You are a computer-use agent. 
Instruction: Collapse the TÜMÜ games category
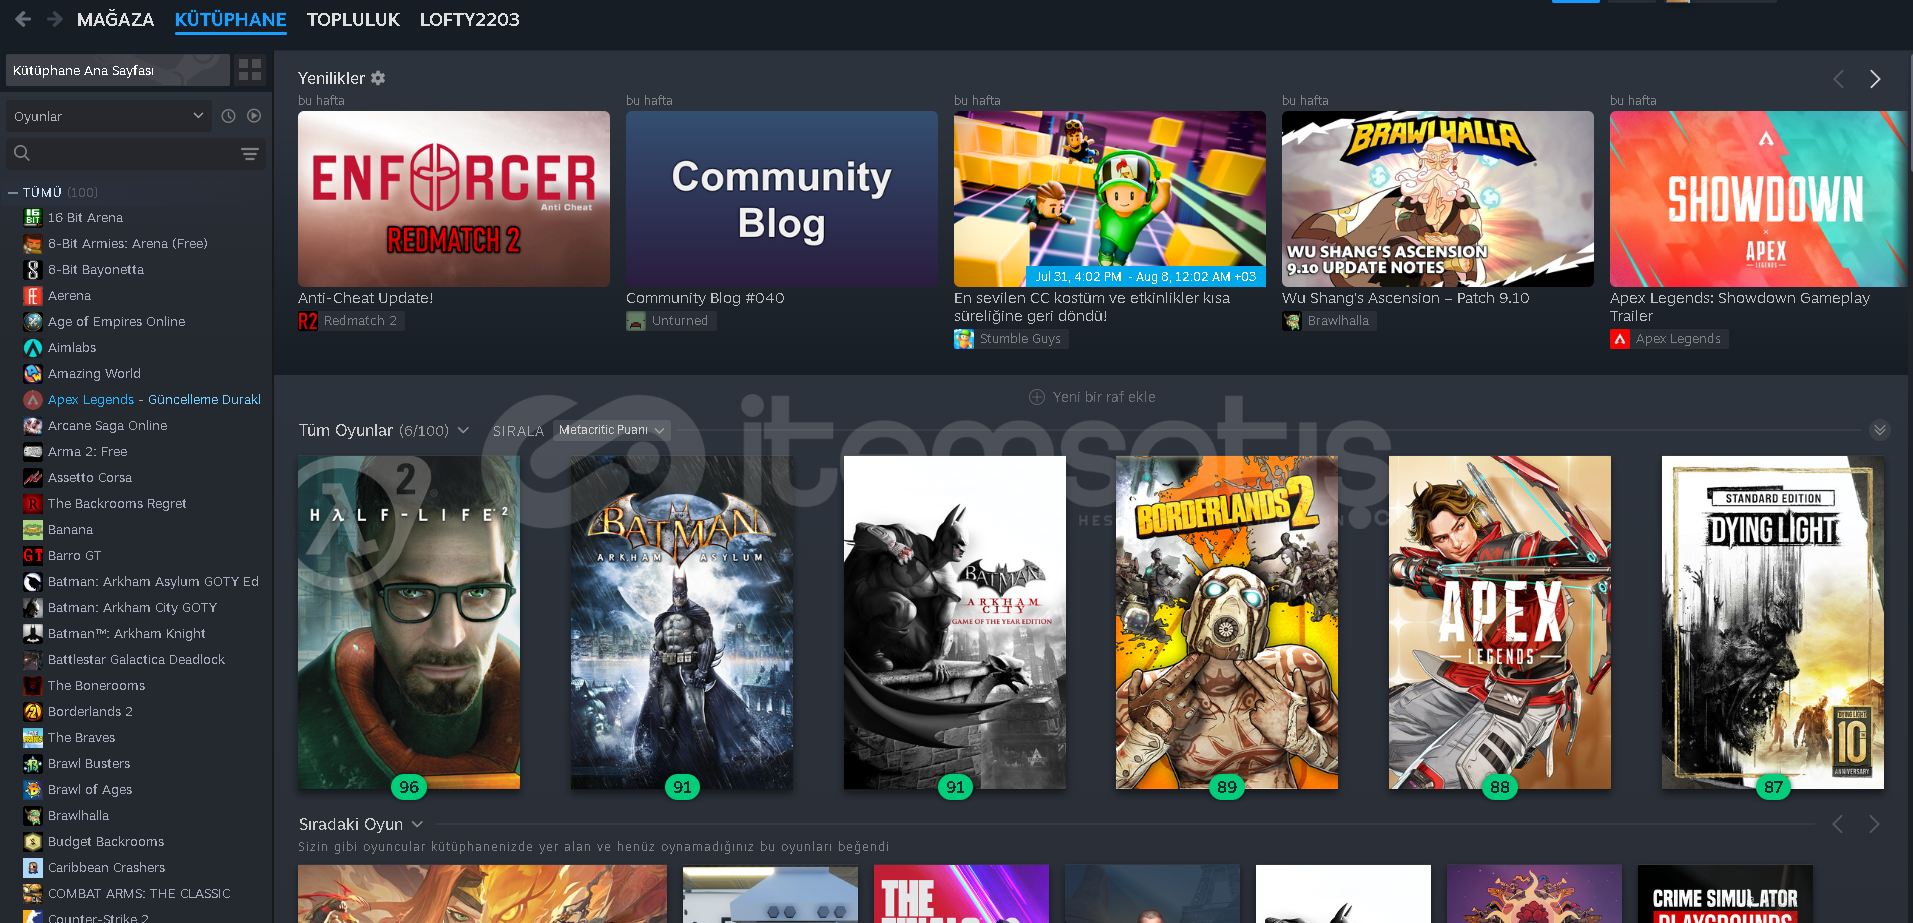tap(12, 192)
